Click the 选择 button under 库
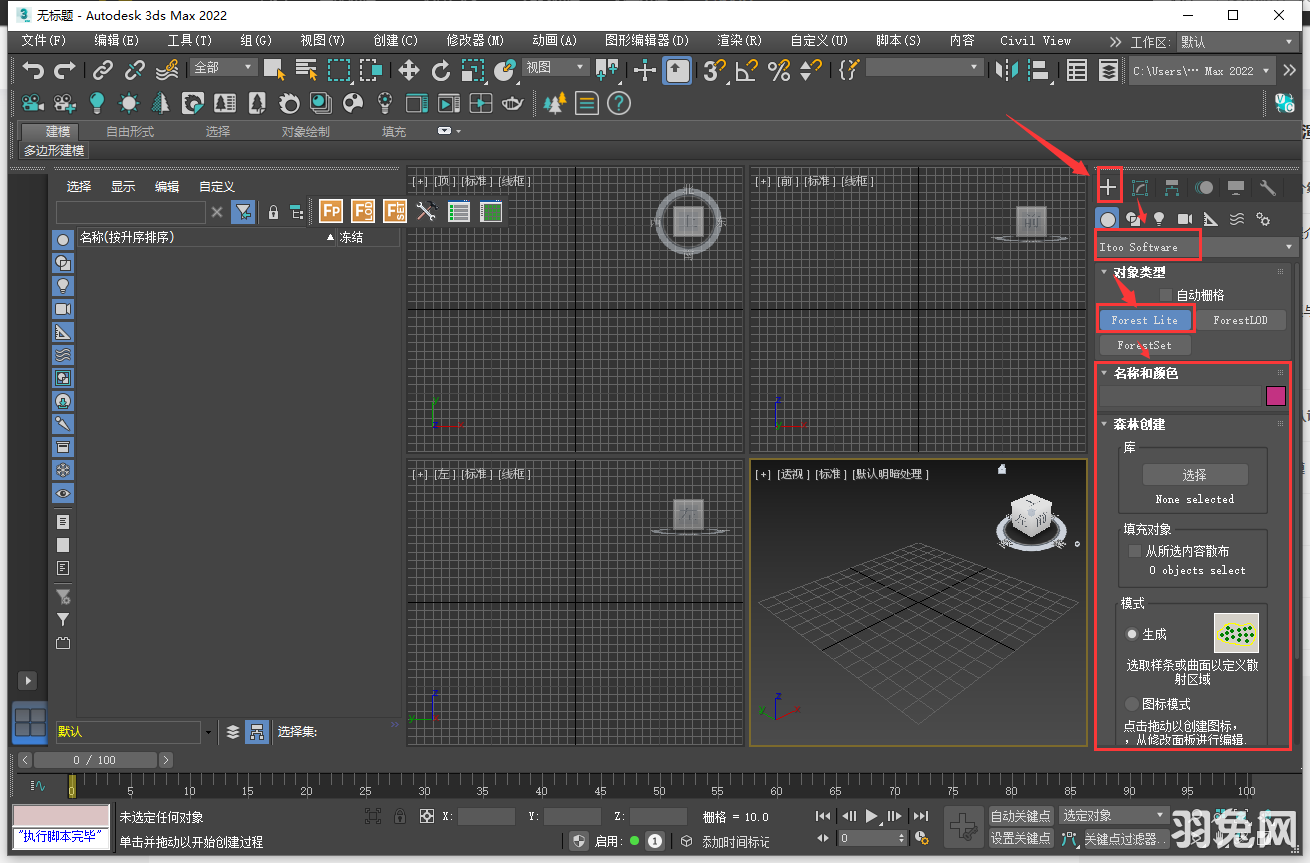This screenshot has height=863, width=1310. click(x=1193, y=475)
